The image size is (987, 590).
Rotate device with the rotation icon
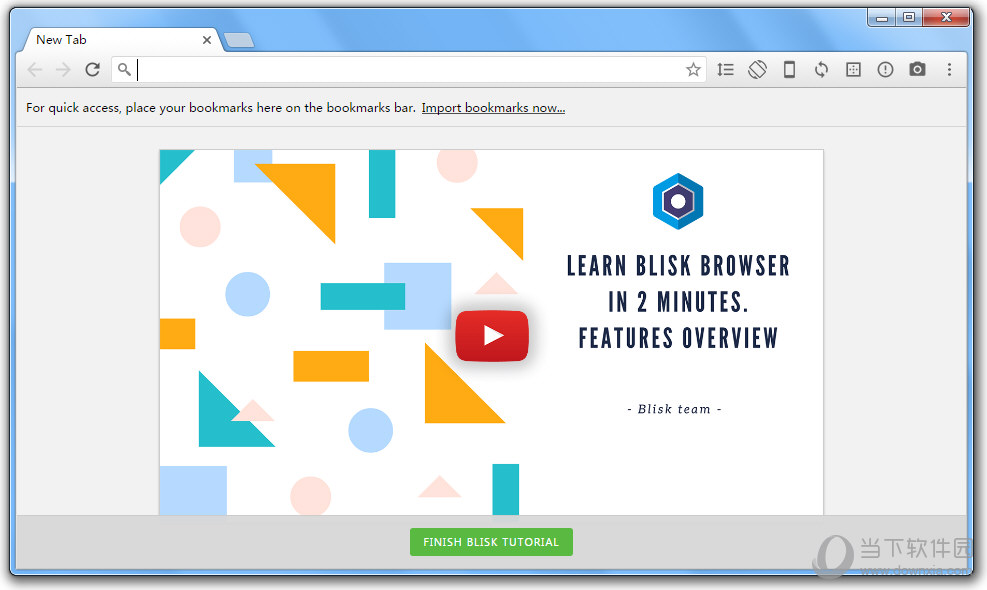click(x=757, y=69)
